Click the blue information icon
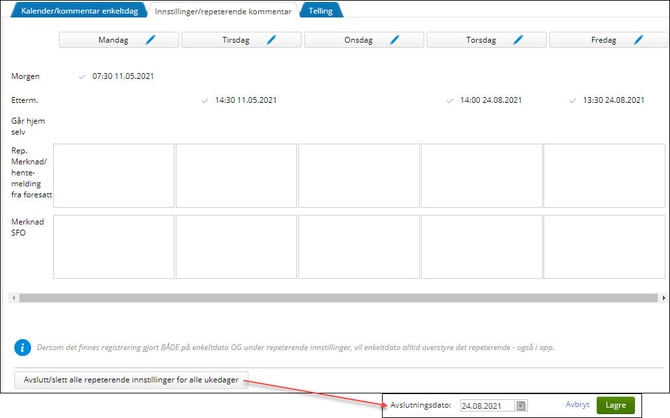670x418 pixels. 21,348
